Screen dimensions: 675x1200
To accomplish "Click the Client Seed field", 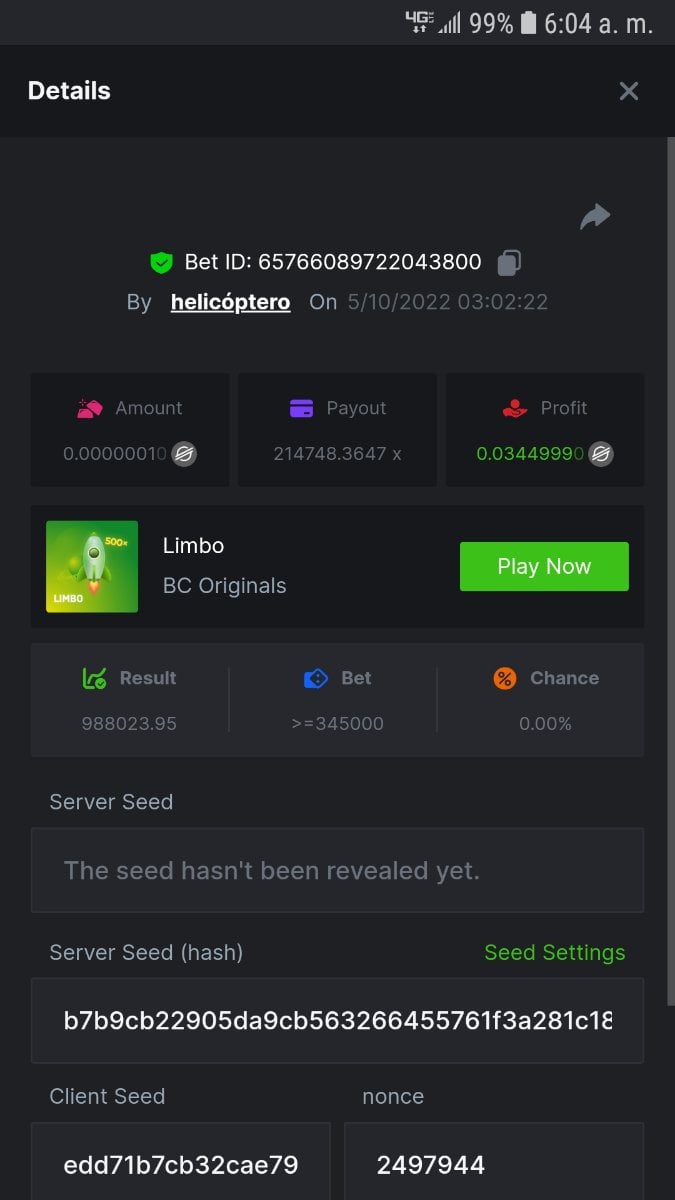I will [x=181, y=1164].
